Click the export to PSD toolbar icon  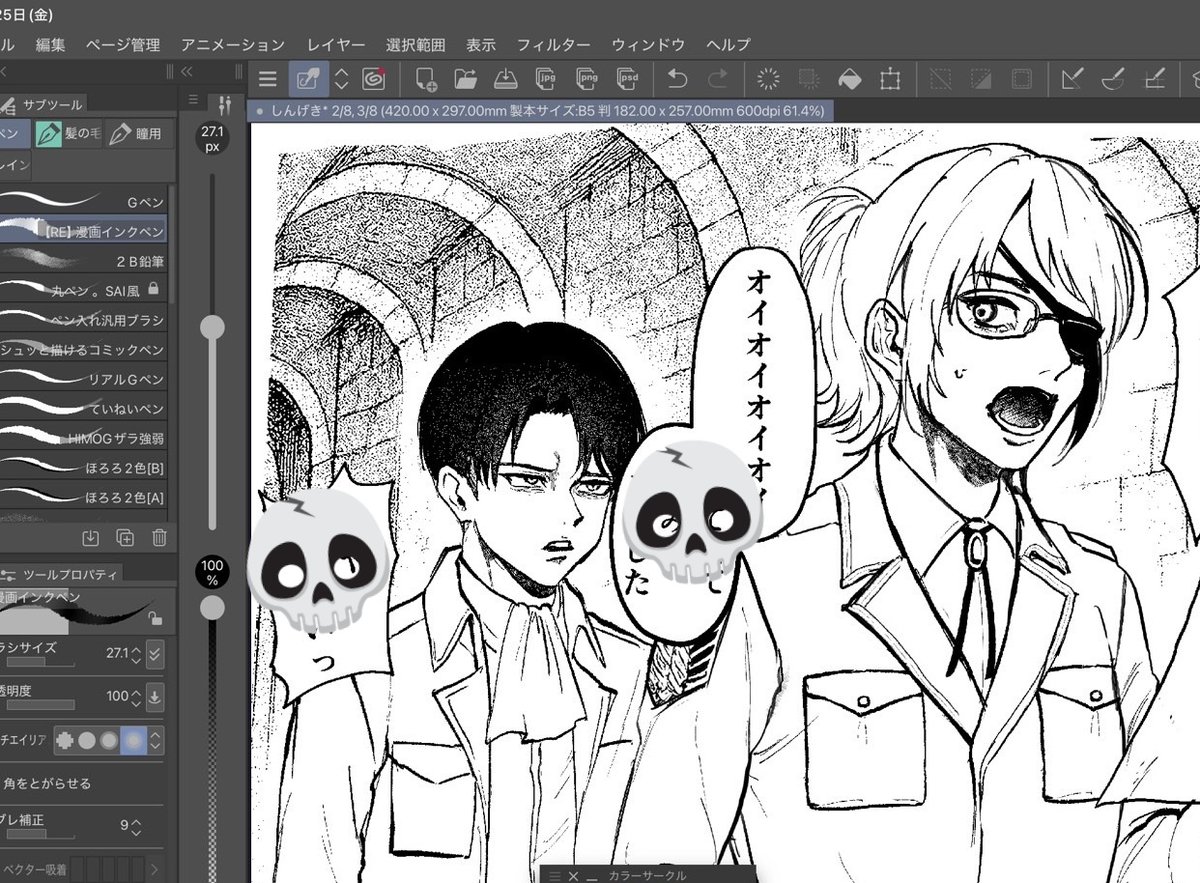[627, 78]
